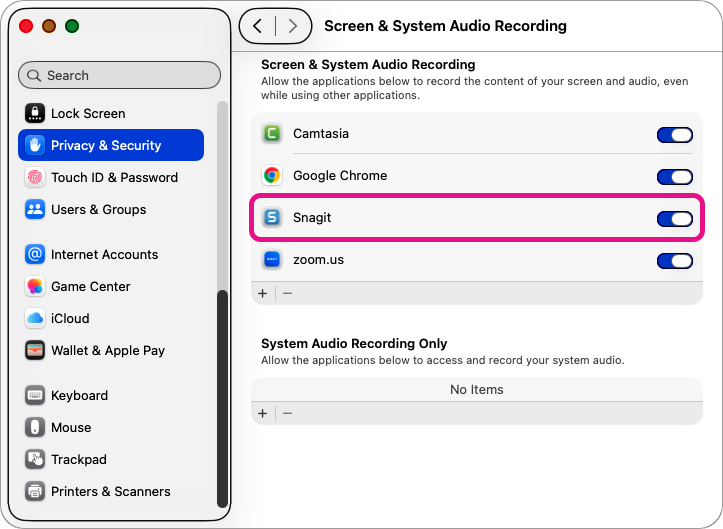
Task: Open Mouse settings
Action: tap(111, 427)
